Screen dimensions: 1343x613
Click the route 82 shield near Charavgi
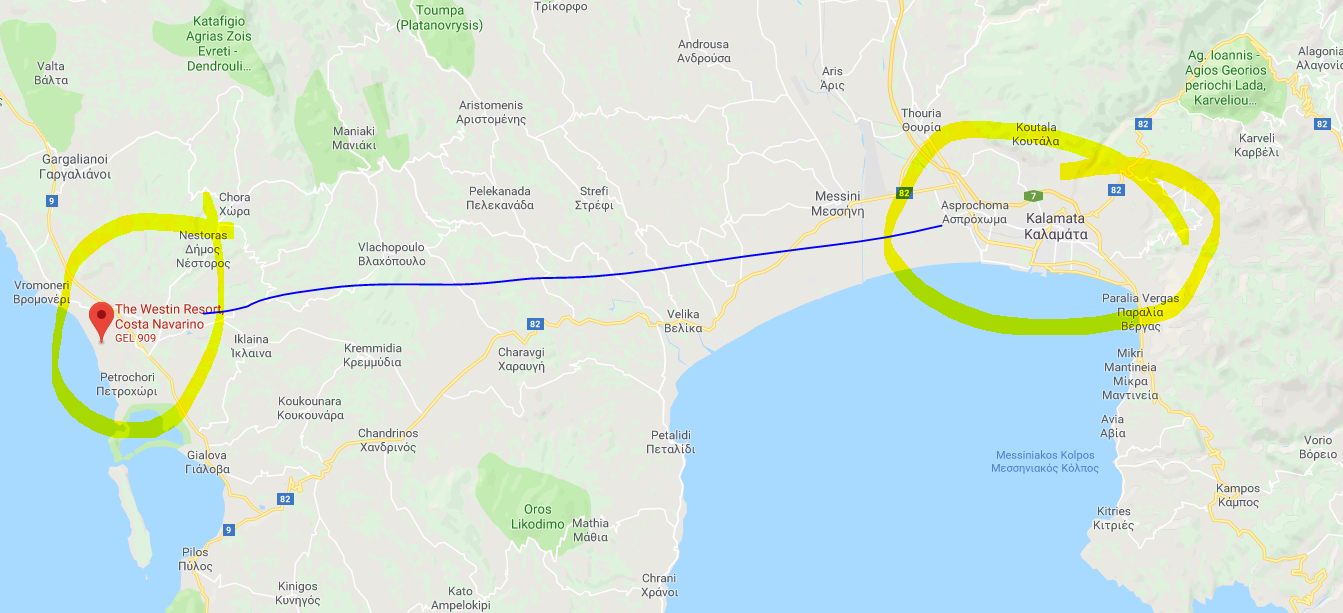(536, 325)
